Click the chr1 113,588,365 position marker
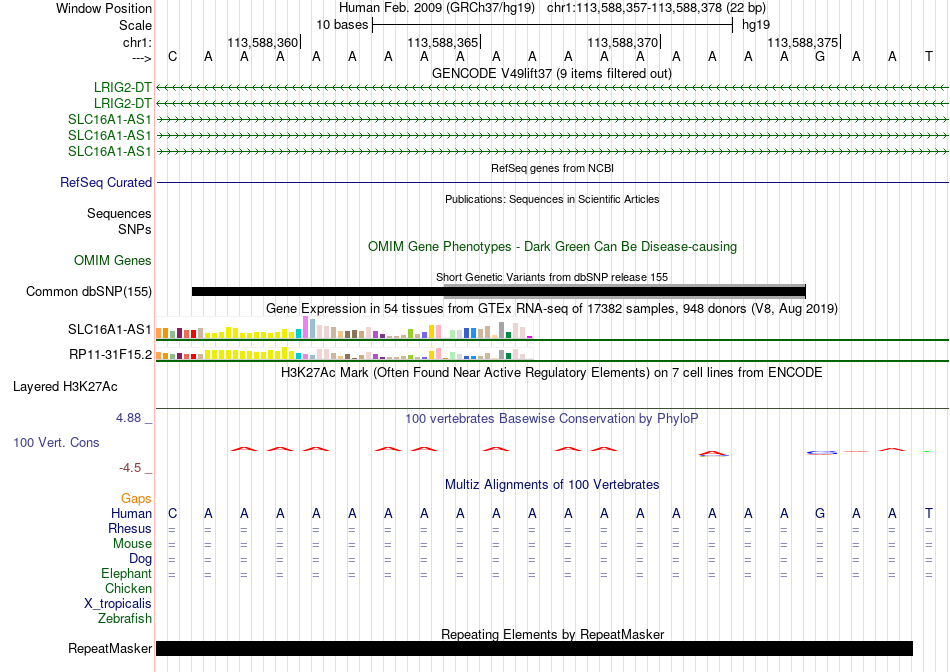Viewport: 950px width, 672px height. (443, 42)
